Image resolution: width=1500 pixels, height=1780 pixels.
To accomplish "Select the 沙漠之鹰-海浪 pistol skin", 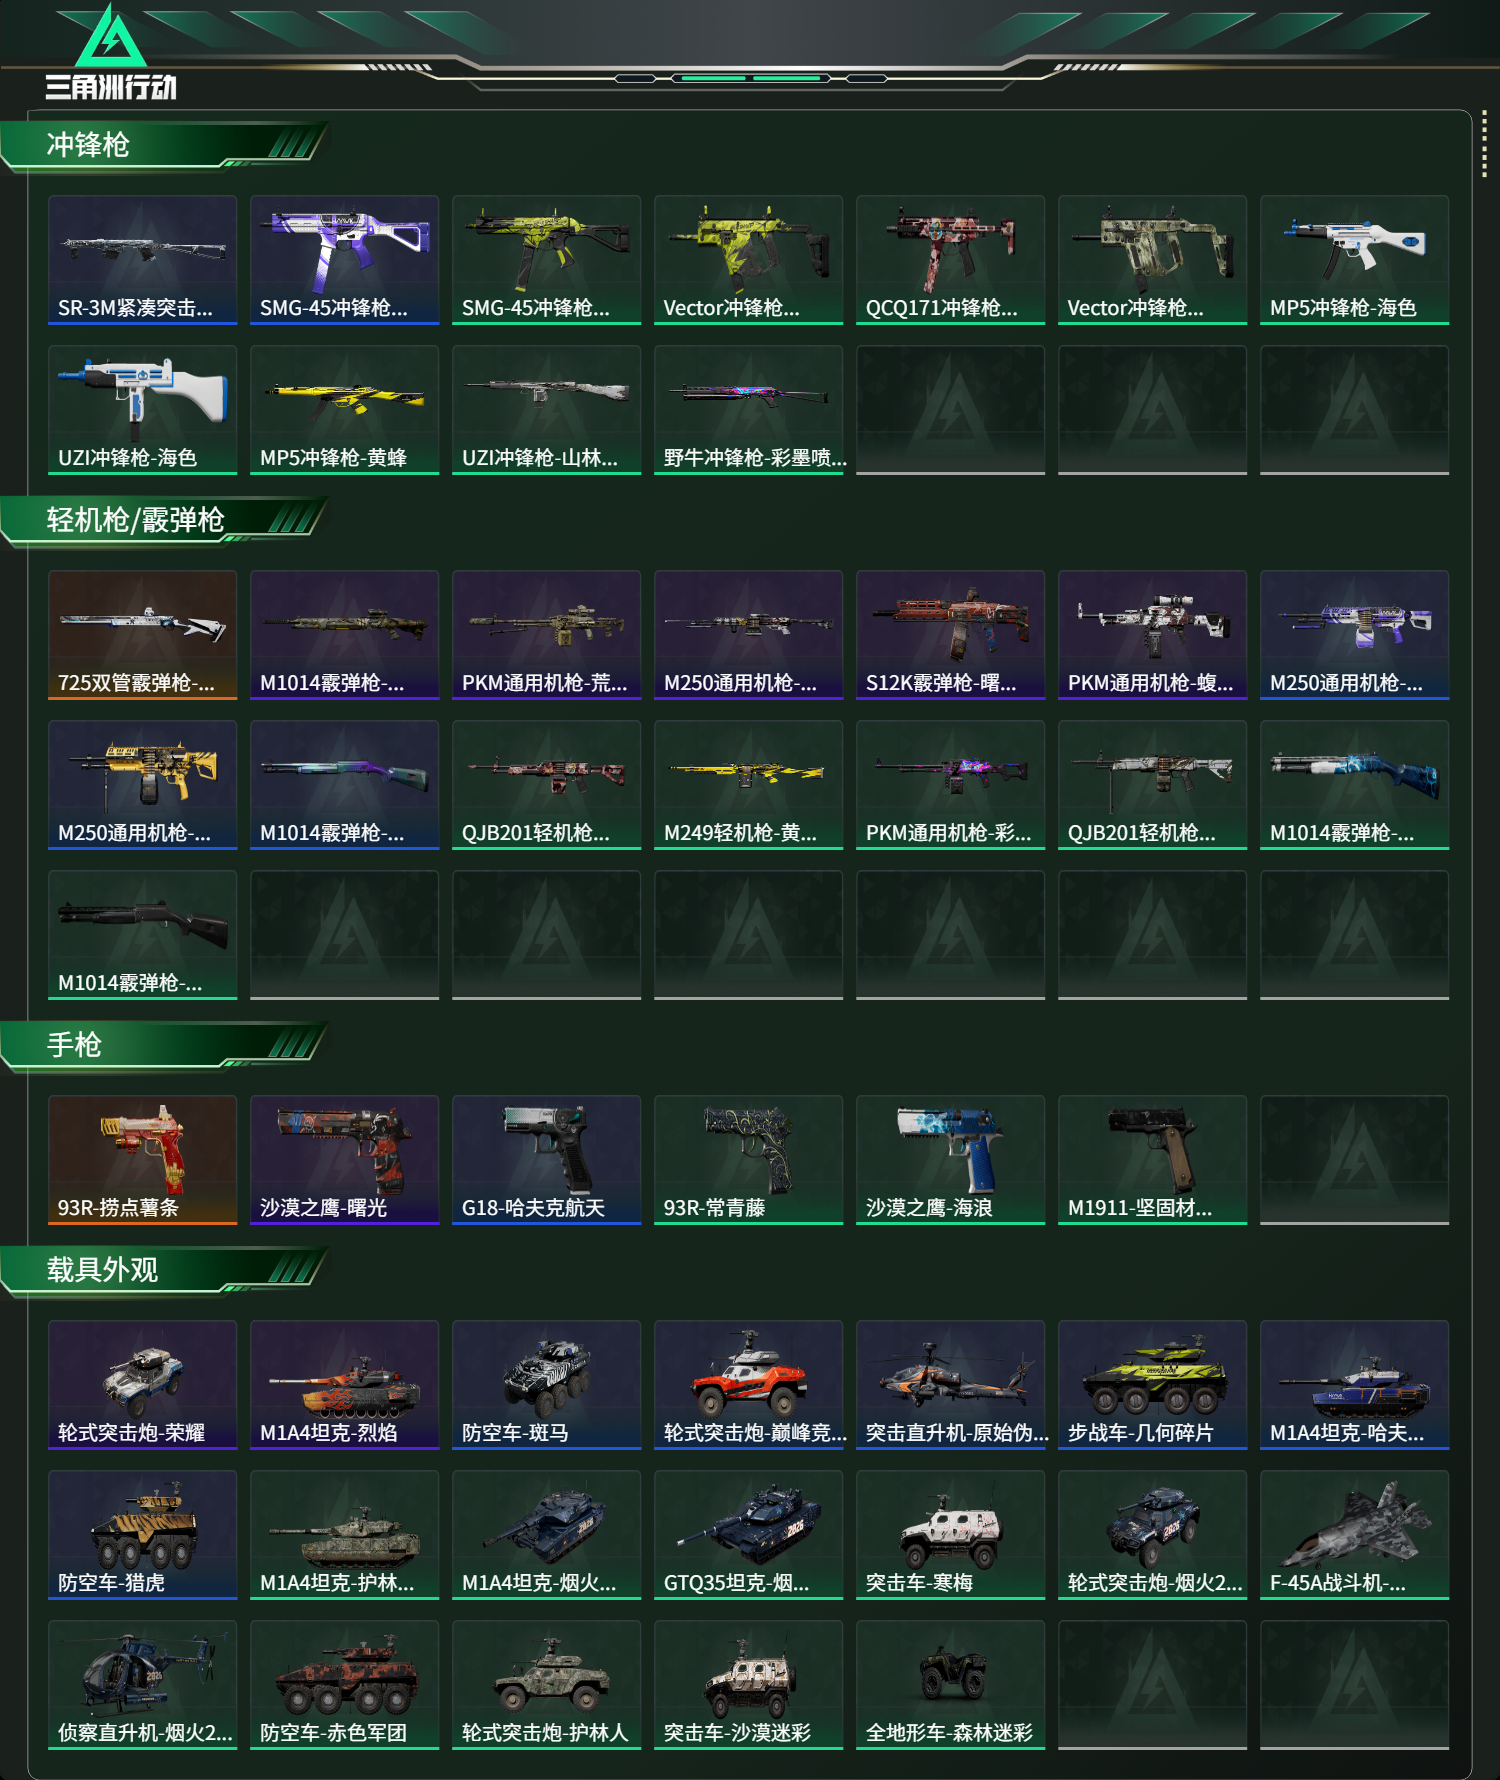I will coord(950,1160).
